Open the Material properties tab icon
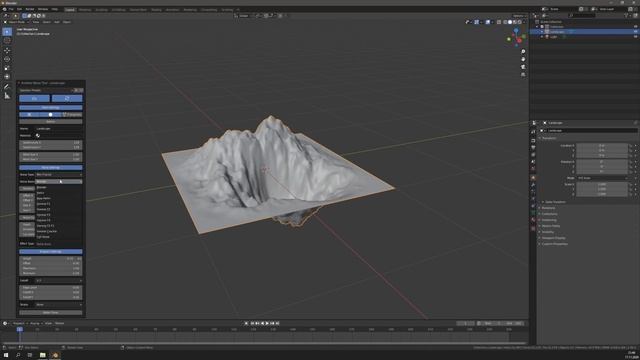 pos(533,220)
